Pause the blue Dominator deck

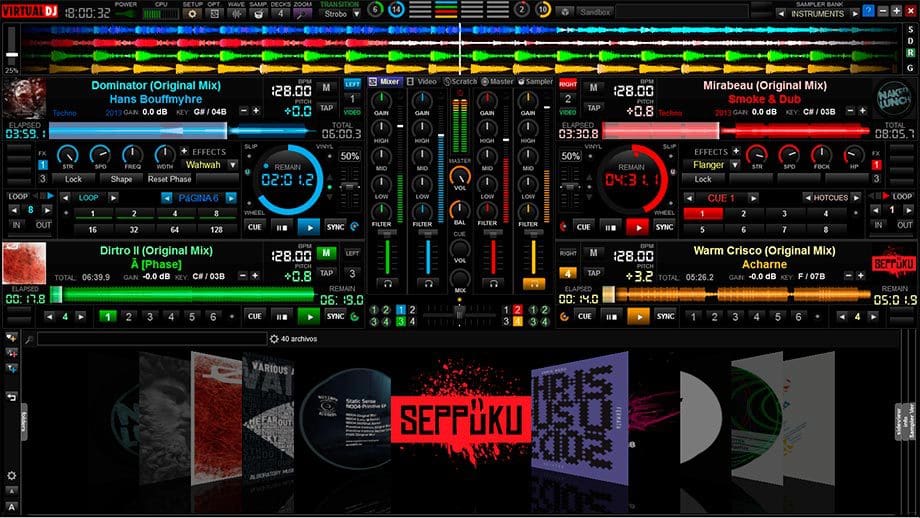[282, 227]
